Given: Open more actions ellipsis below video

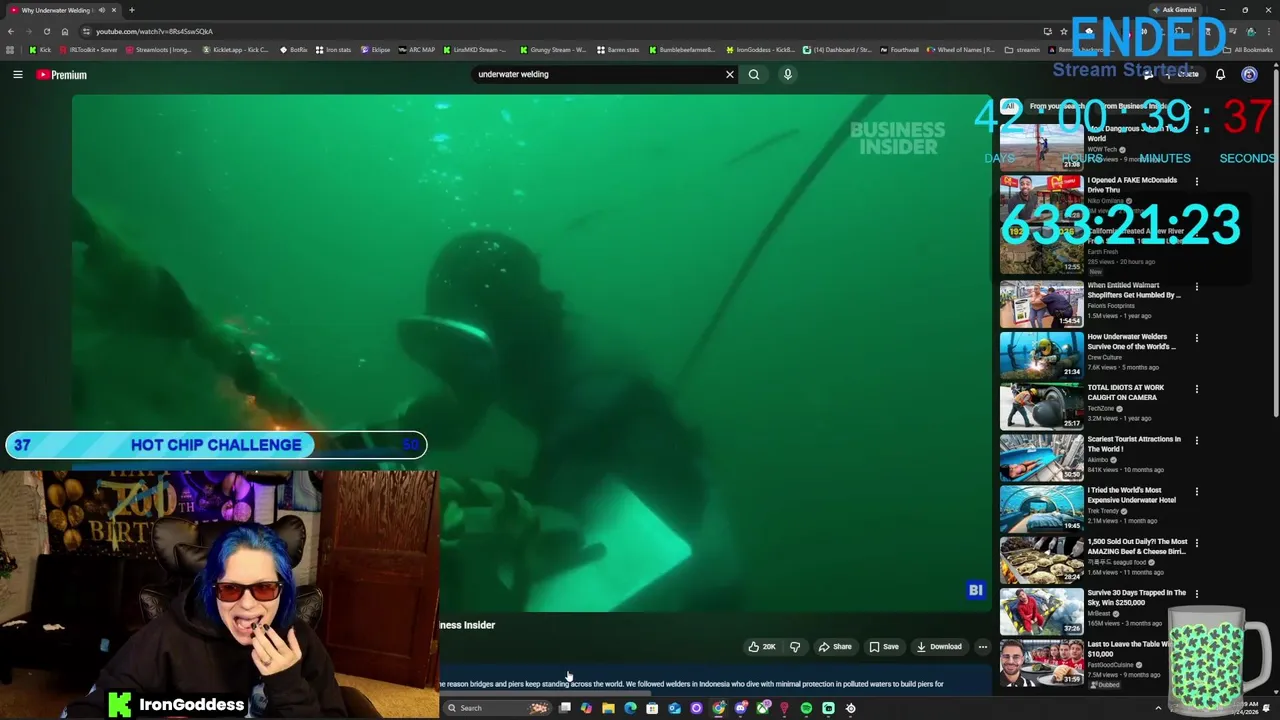Looking at the screenshot, I should pyautogui.click(x=983, y=647).
